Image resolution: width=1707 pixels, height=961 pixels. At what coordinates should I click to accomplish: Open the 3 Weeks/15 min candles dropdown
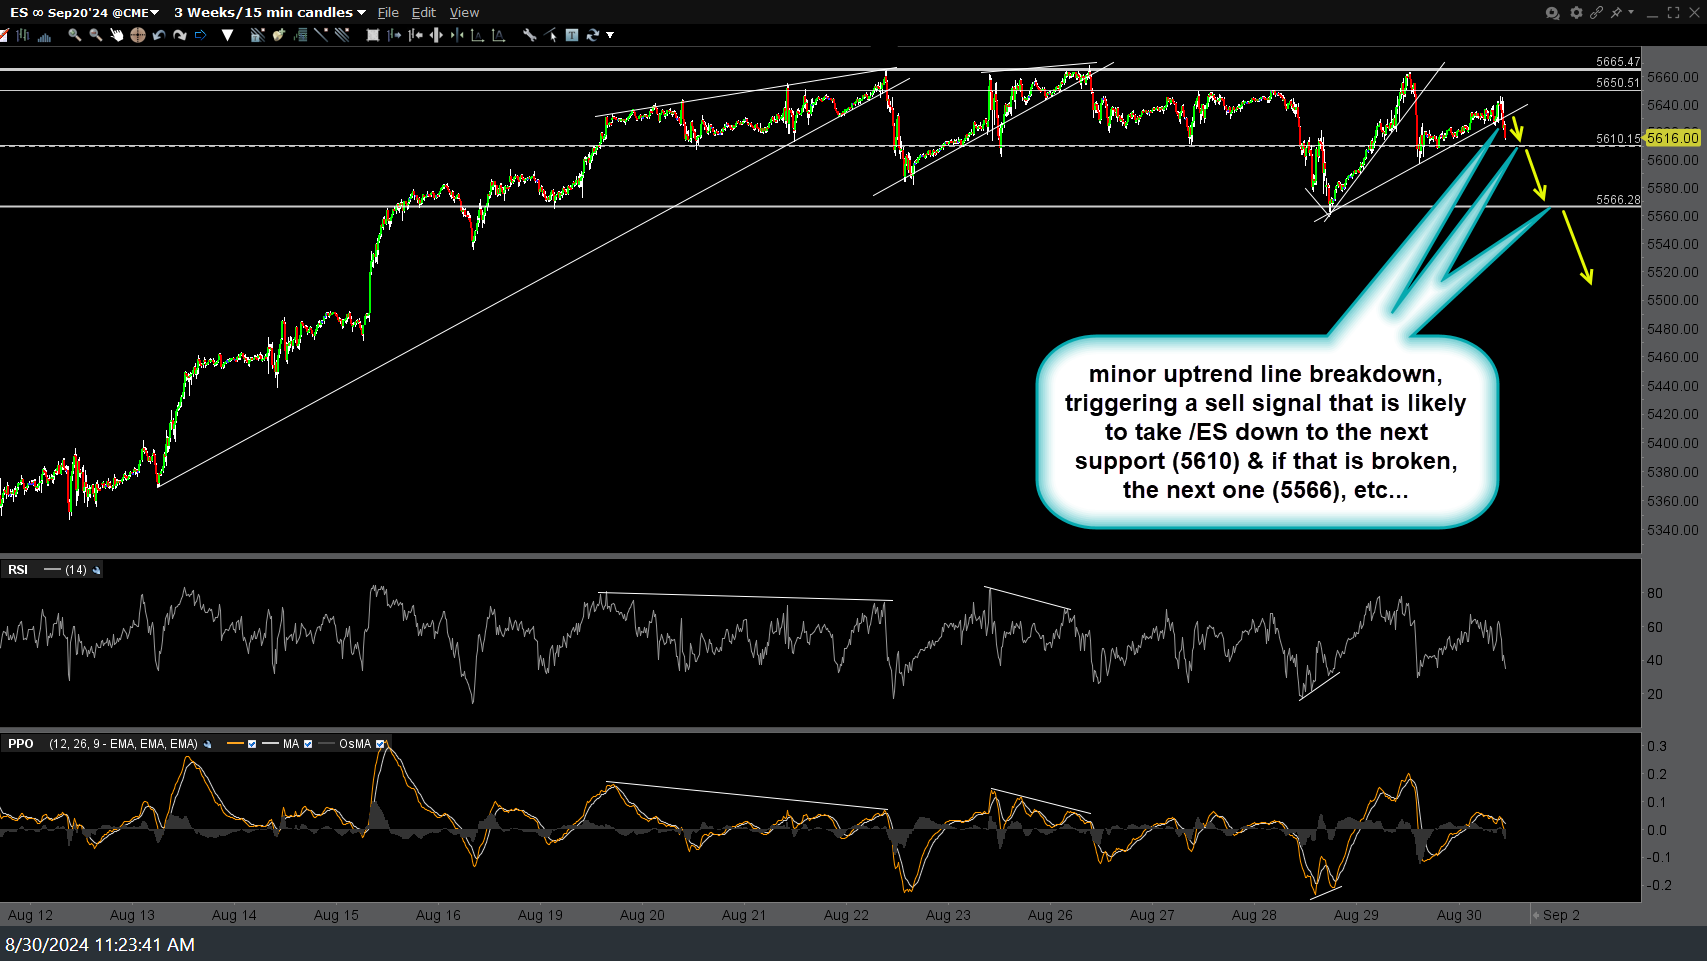pyautogui.click(x=361, y=12)
